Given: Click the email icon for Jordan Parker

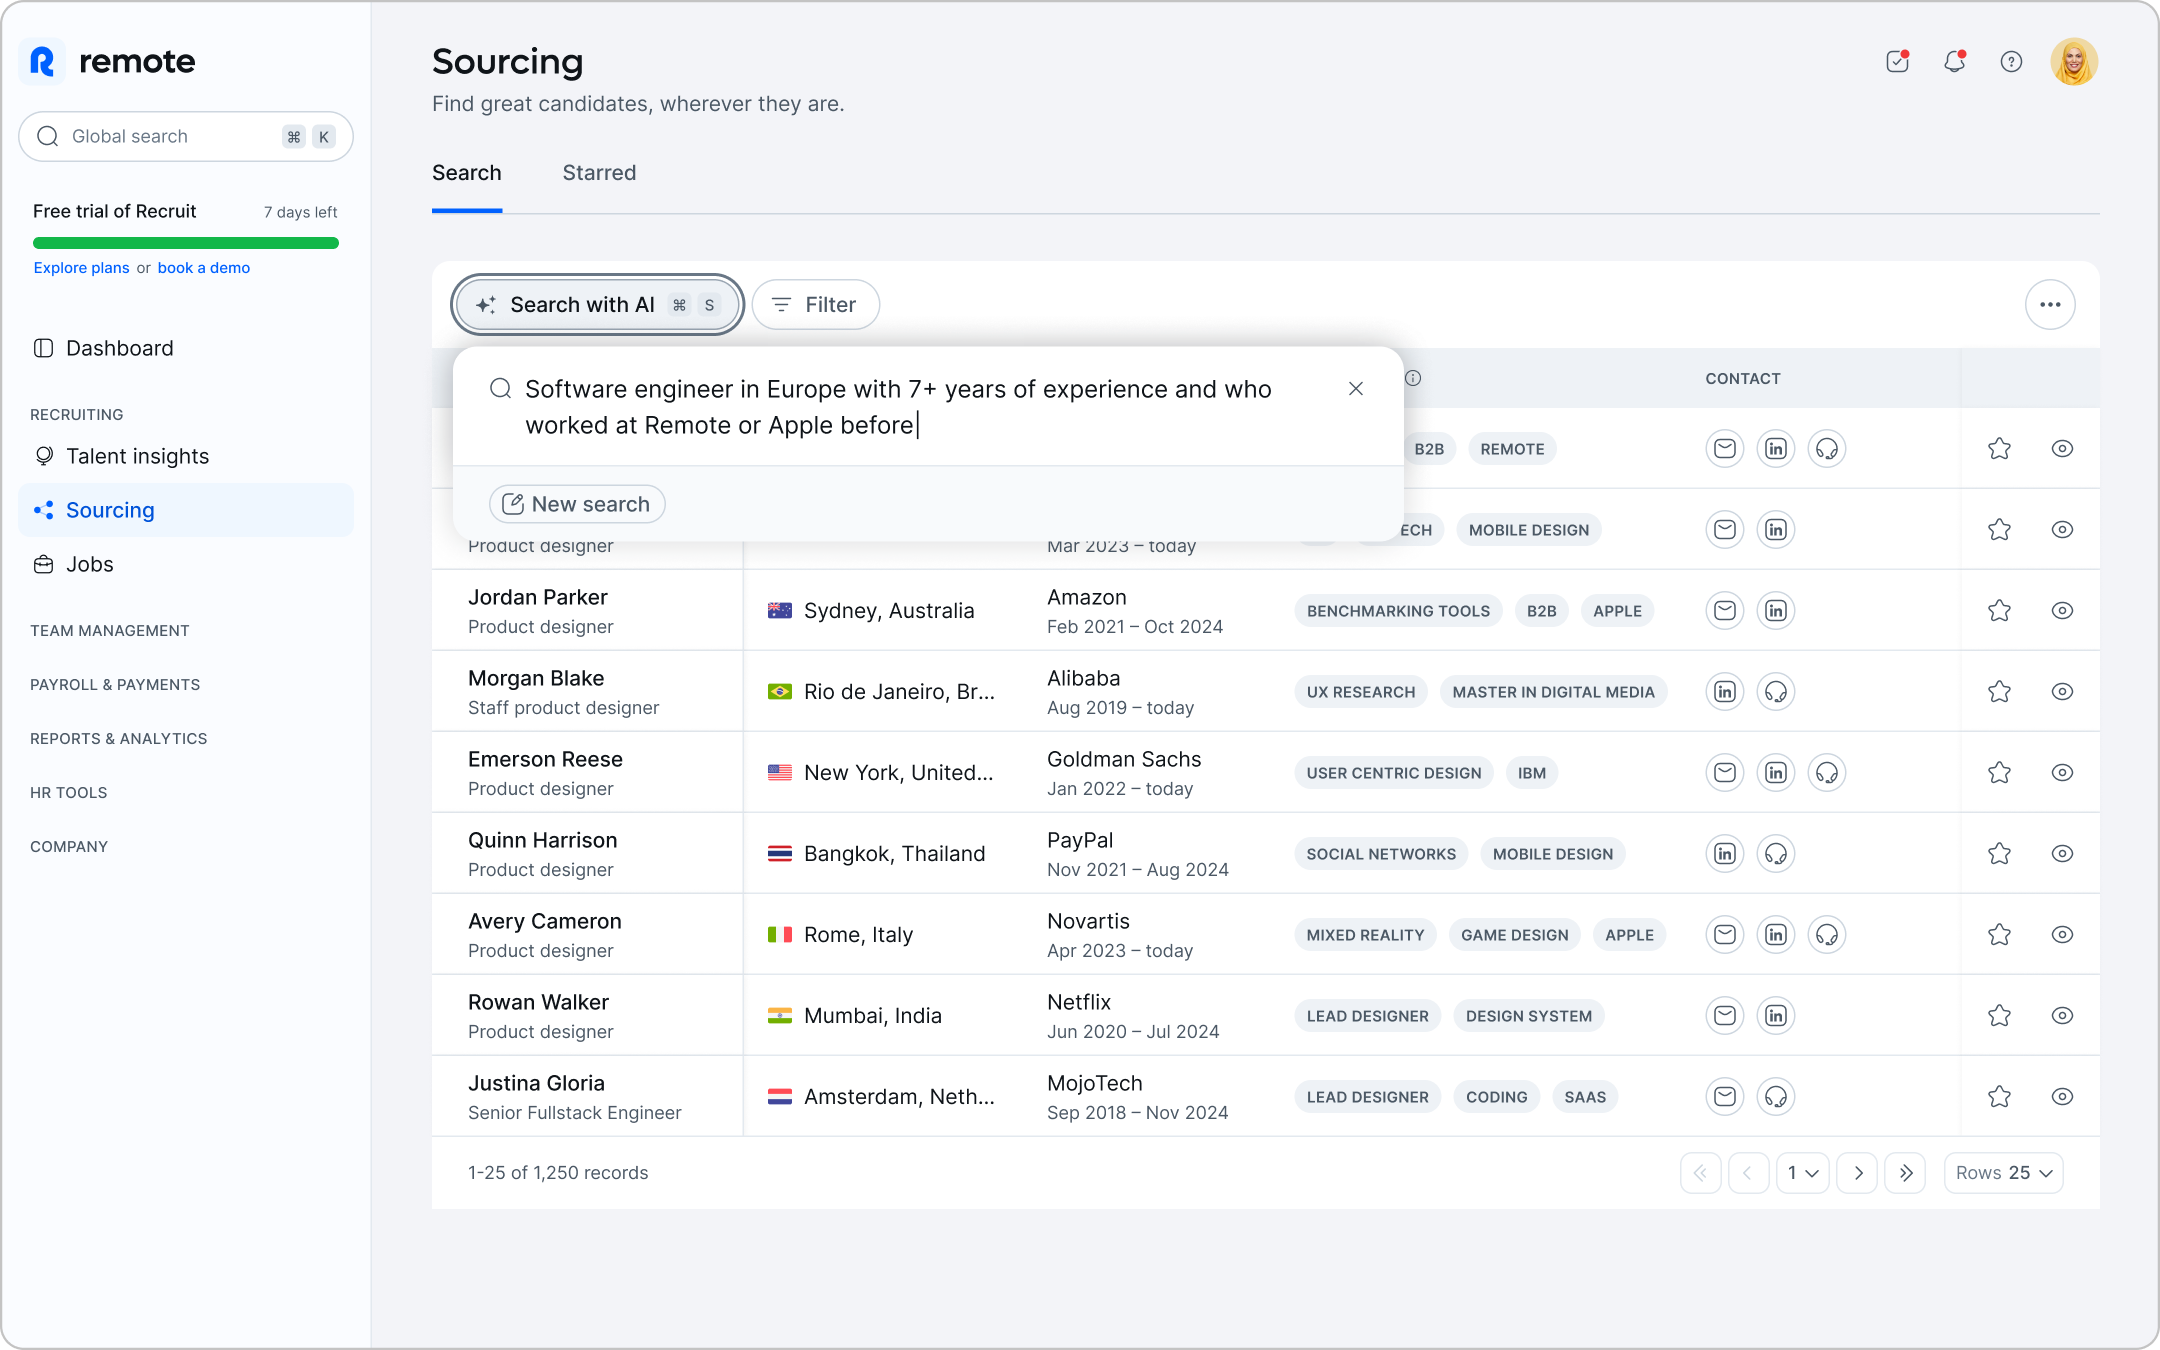Looking at the screenshot, I should 1725,611.
